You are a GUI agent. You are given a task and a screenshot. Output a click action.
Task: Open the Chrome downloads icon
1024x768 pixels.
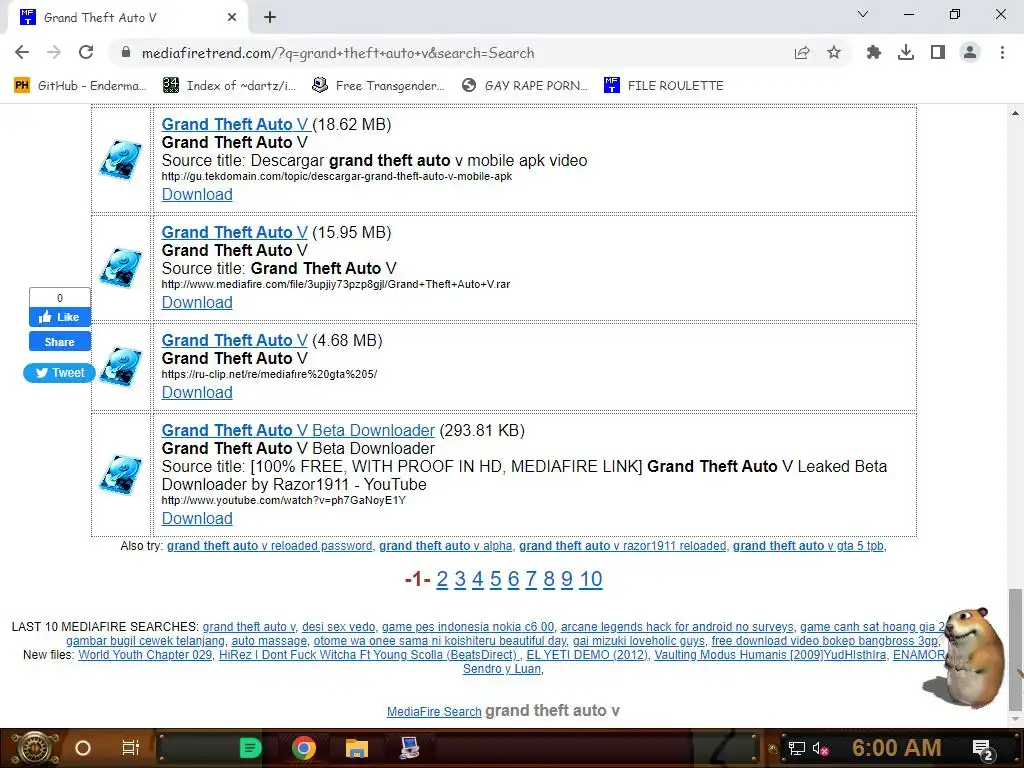pos(906,53)
